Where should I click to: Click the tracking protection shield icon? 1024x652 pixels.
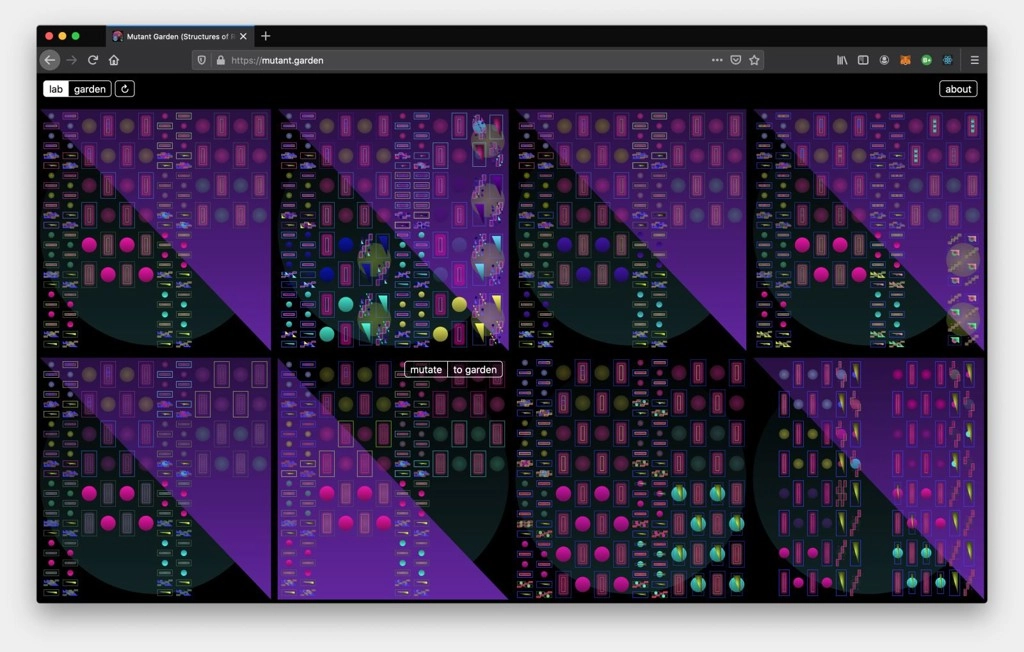coord(202,60)
